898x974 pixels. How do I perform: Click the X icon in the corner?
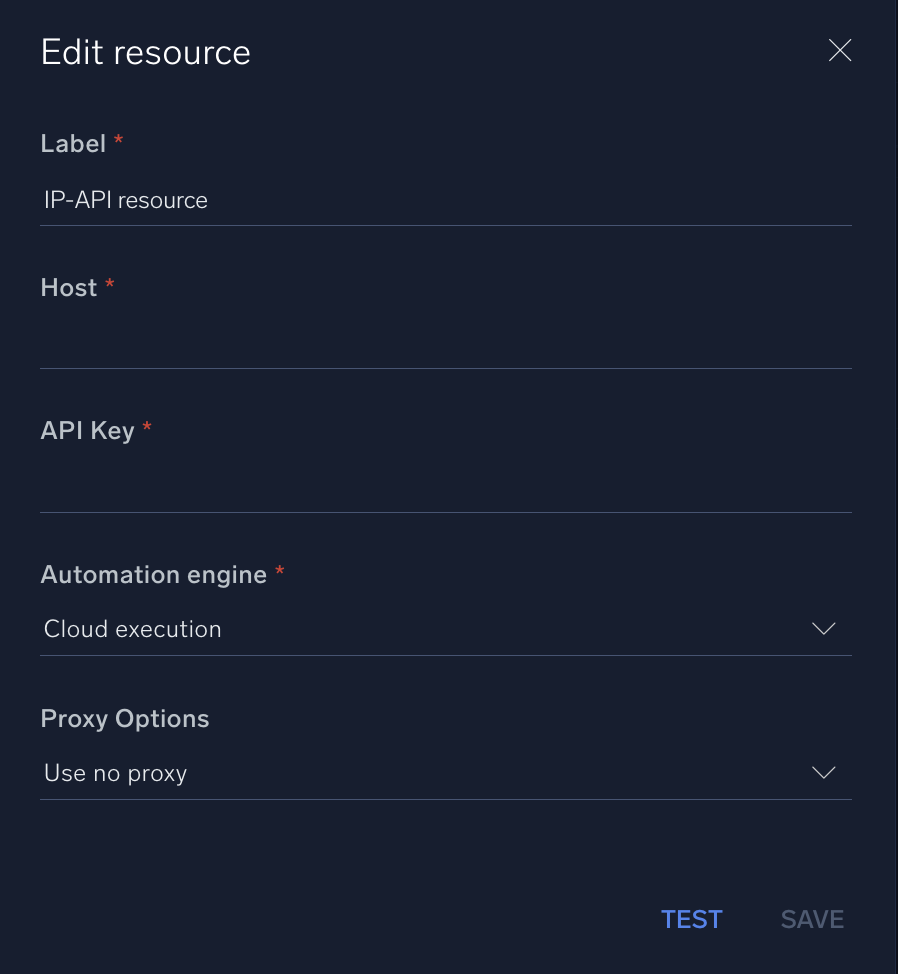coord(840,50)
